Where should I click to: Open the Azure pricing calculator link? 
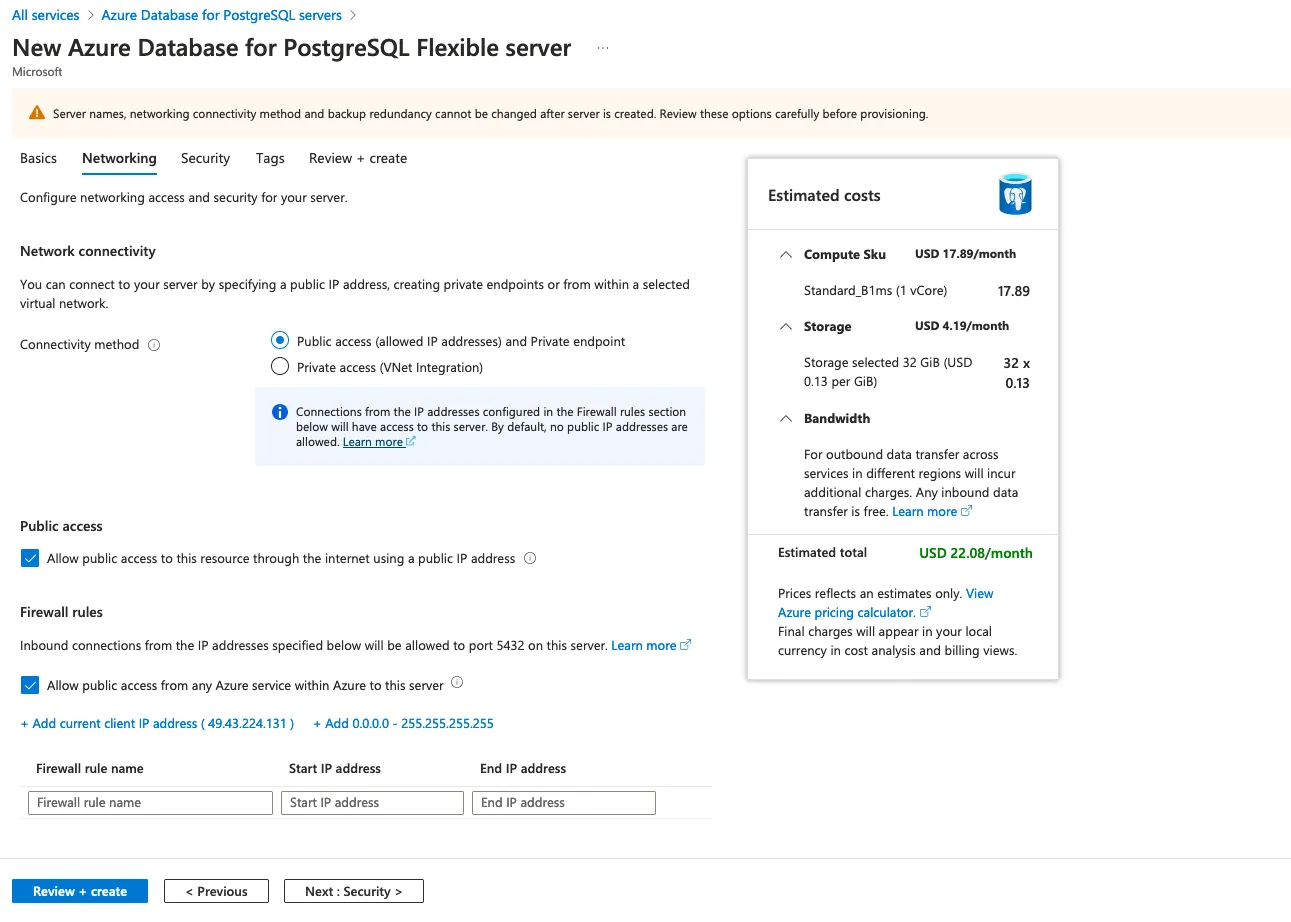tap(846, 613)
